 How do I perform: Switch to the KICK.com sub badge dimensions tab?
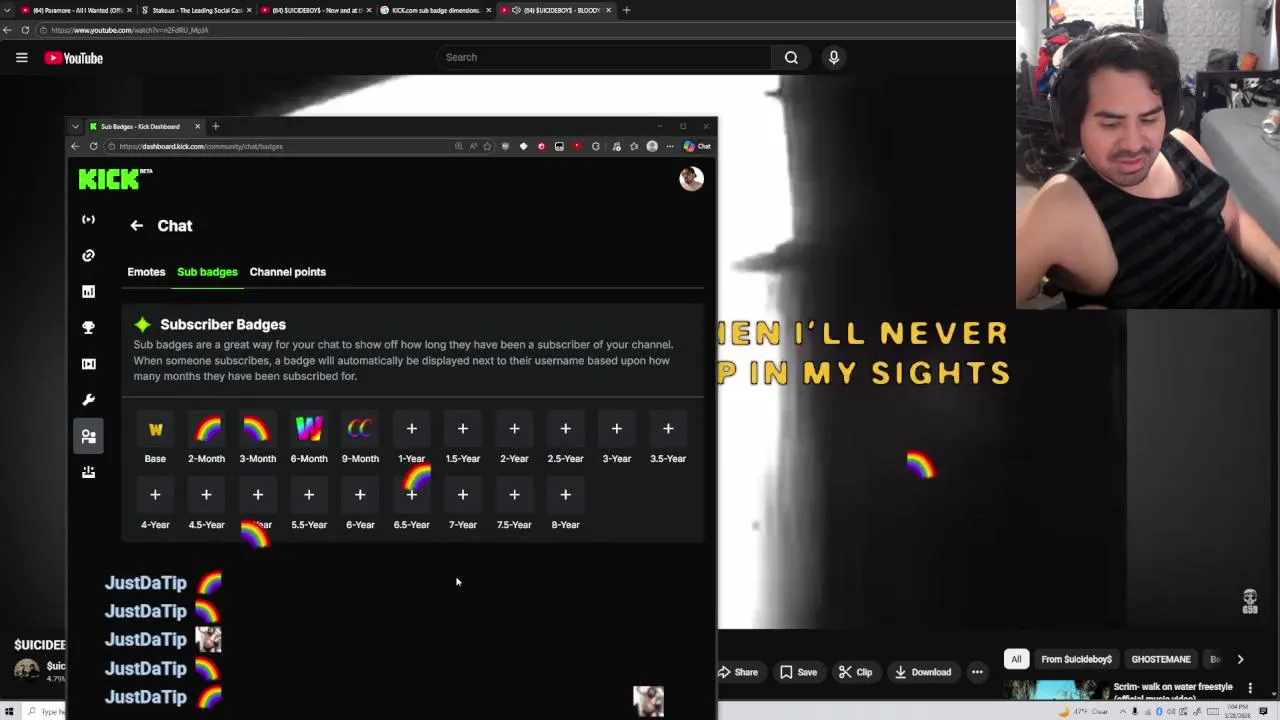(x=435, y=10)
